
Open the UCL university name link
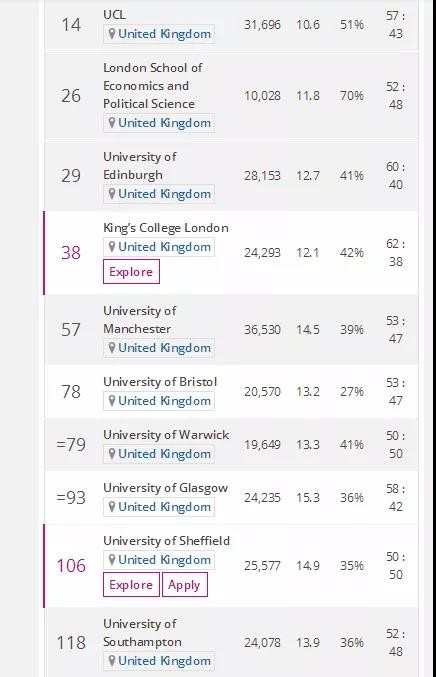pos(114,15)
